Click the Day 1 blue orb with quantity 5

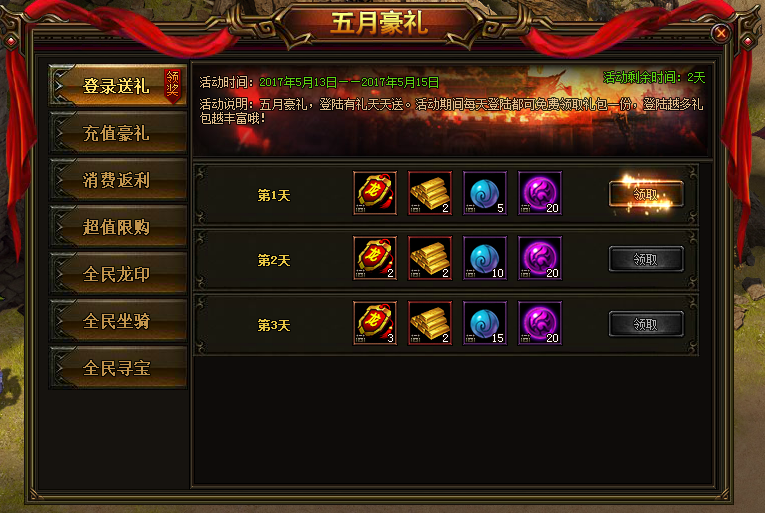pyautogui.click(x=485, y=193)
